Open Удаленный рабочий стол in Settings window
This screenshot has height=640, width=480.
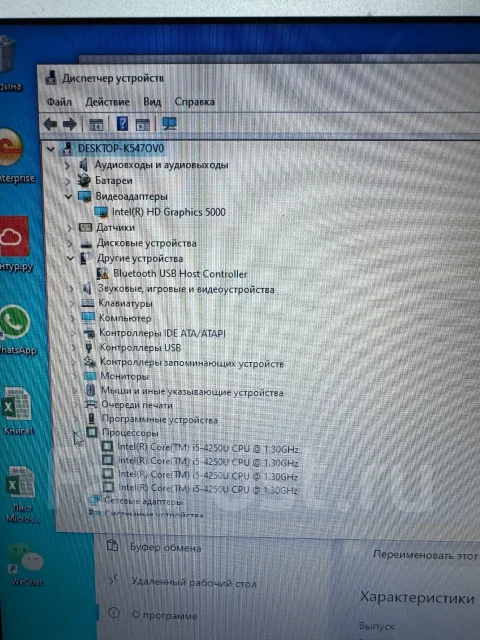point(182,582)
